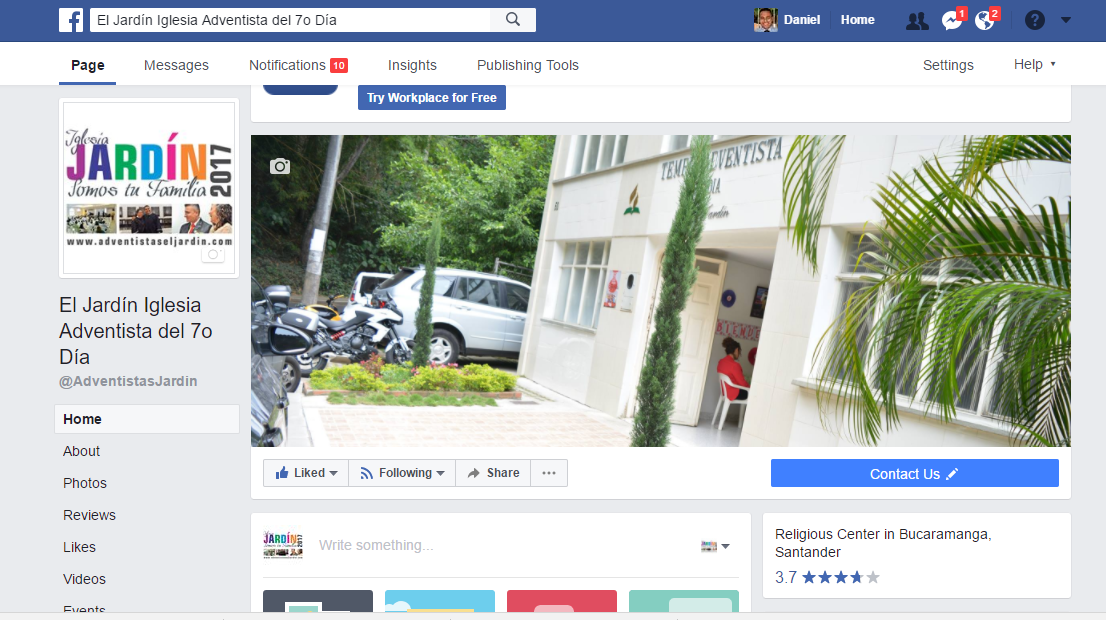Click the 3.7 star rating
The height and width of the screenshot is (620, 1106).
click(827, 577)
